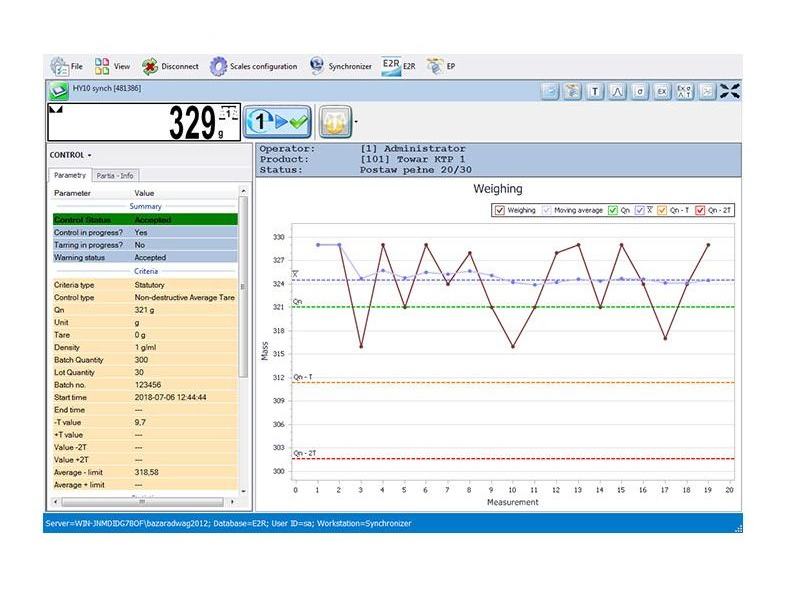Click the combined EX sigma T icon
This screenshot has height=589, width=785.
tap(684, 91)
